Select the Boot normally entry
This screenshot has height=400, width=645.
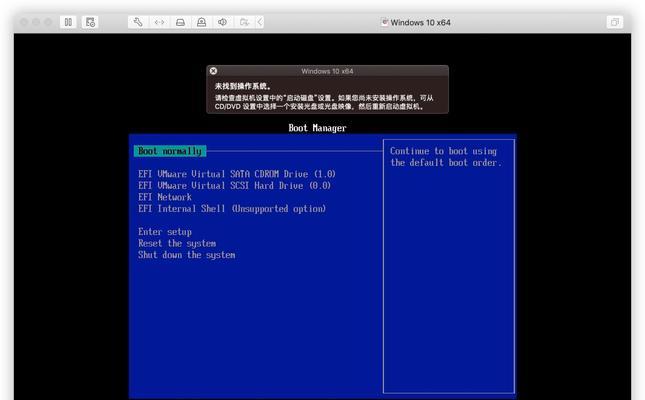[x=170, y=151]
